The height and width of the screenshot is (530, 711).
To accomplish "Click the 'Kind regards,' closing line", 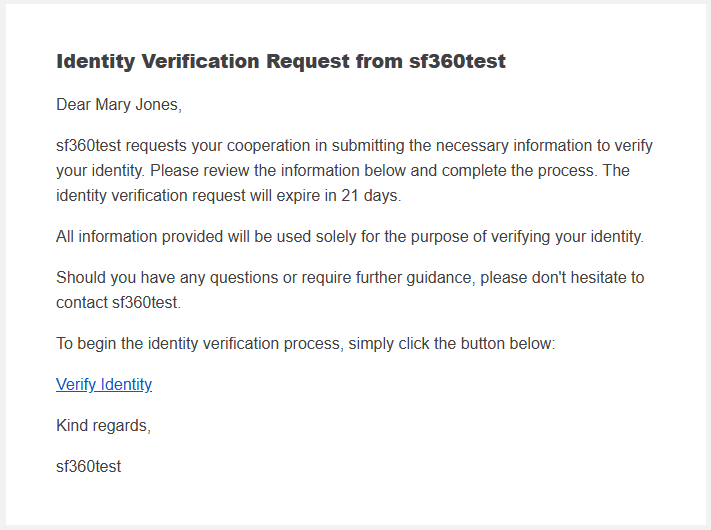I will coord(103,426).
